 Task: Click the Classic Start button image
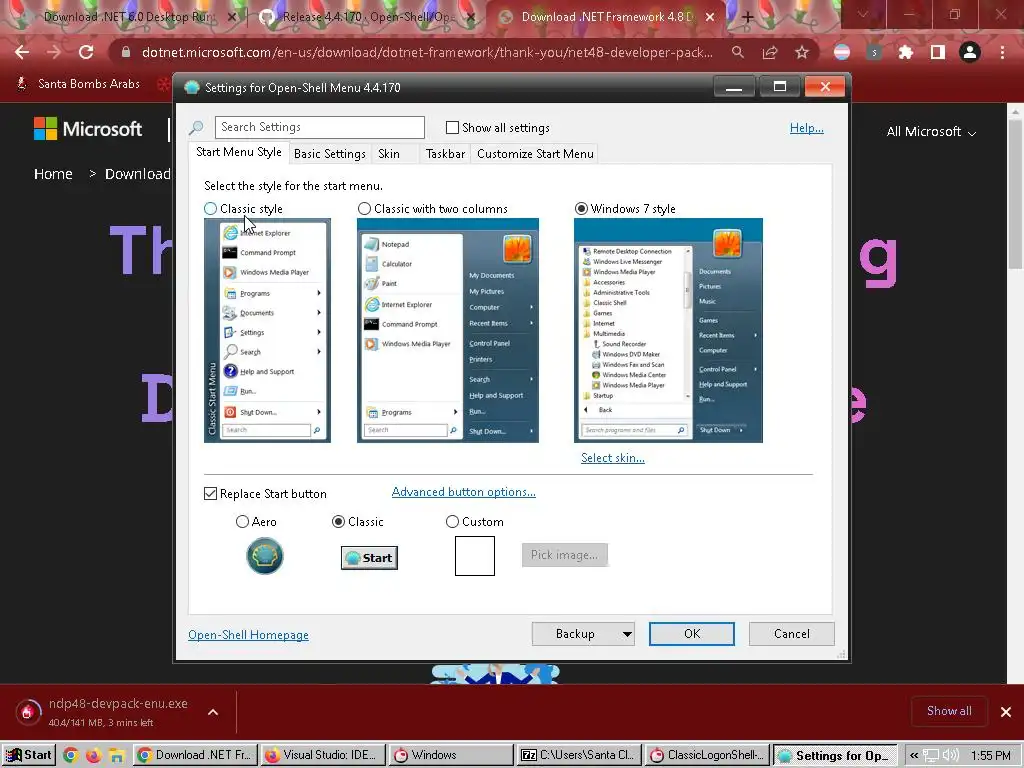click(369, 558)
